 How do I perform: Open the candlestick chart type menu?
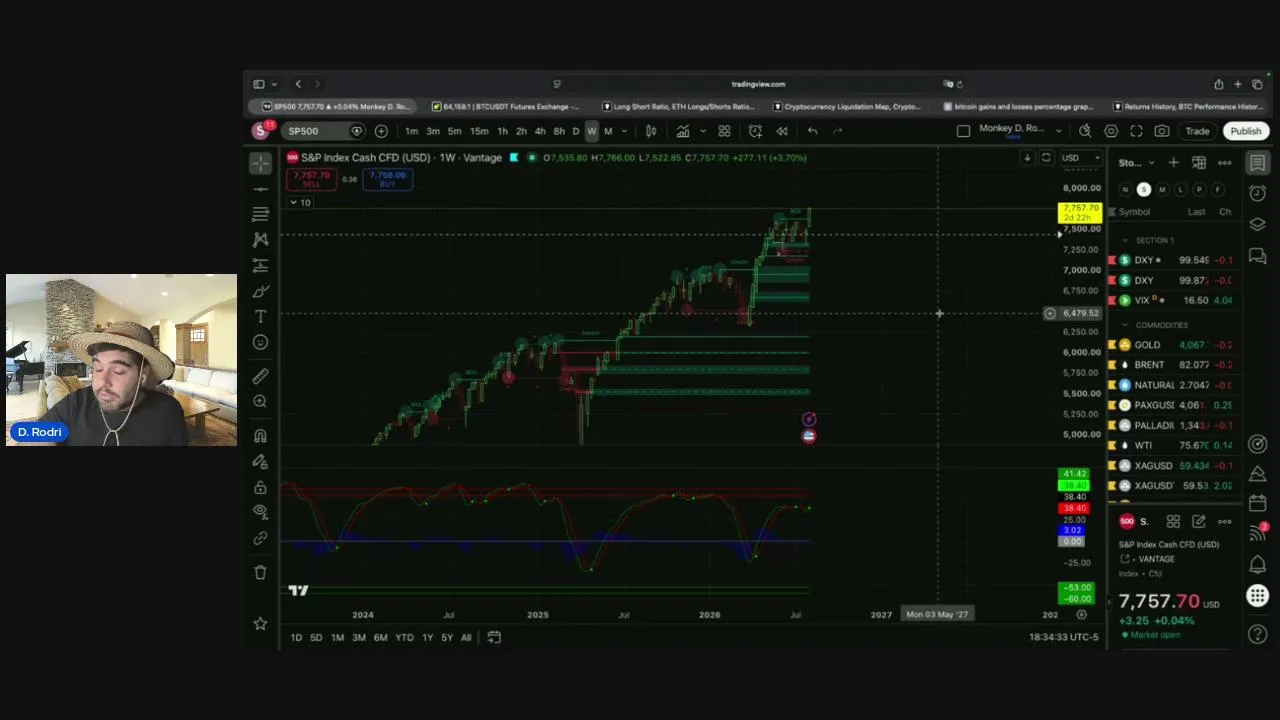(x=651, y=131)
